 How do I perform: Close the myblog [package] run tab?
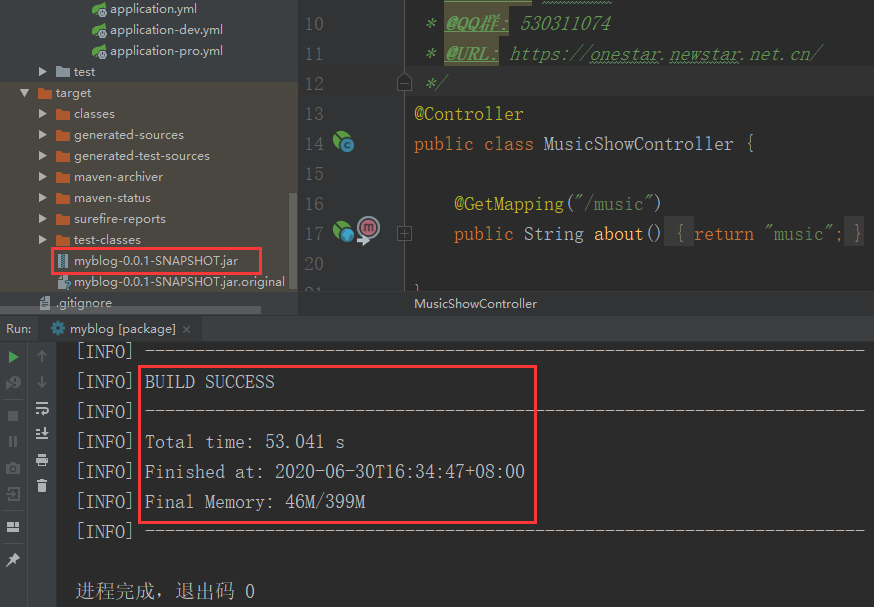(187, 329)
